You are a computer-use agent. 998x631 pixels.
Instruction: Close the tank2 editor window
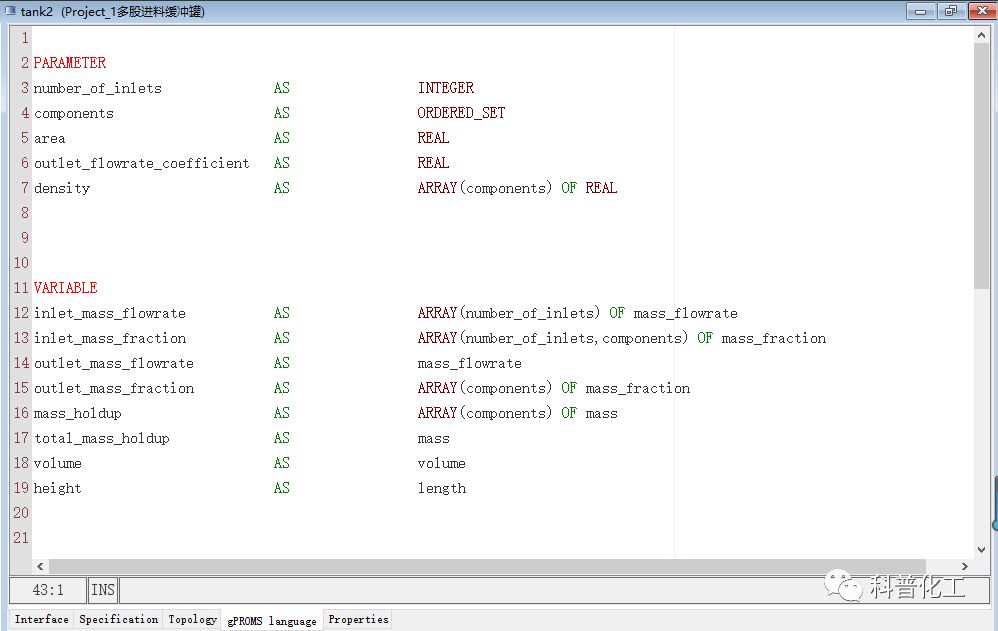pyautogui.click(x=979, y=11)
